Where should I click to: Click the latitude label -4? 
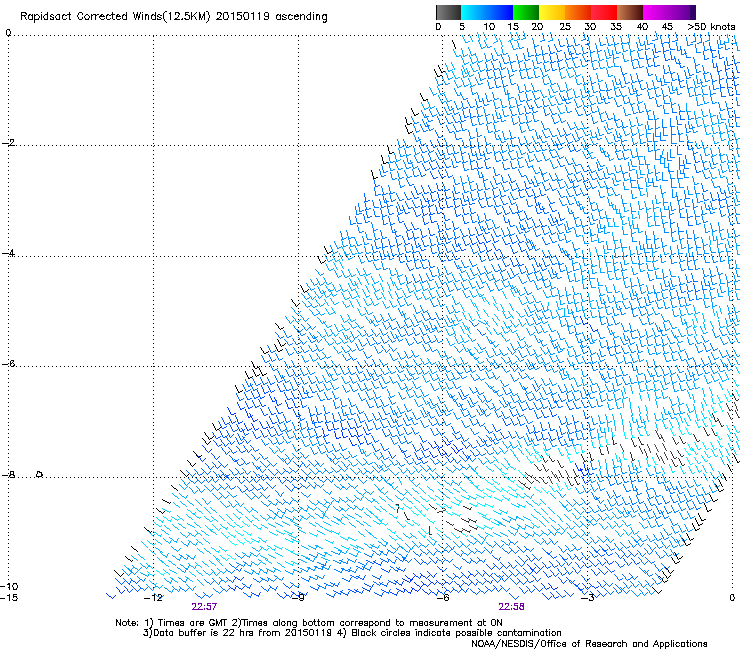point(8,253)
